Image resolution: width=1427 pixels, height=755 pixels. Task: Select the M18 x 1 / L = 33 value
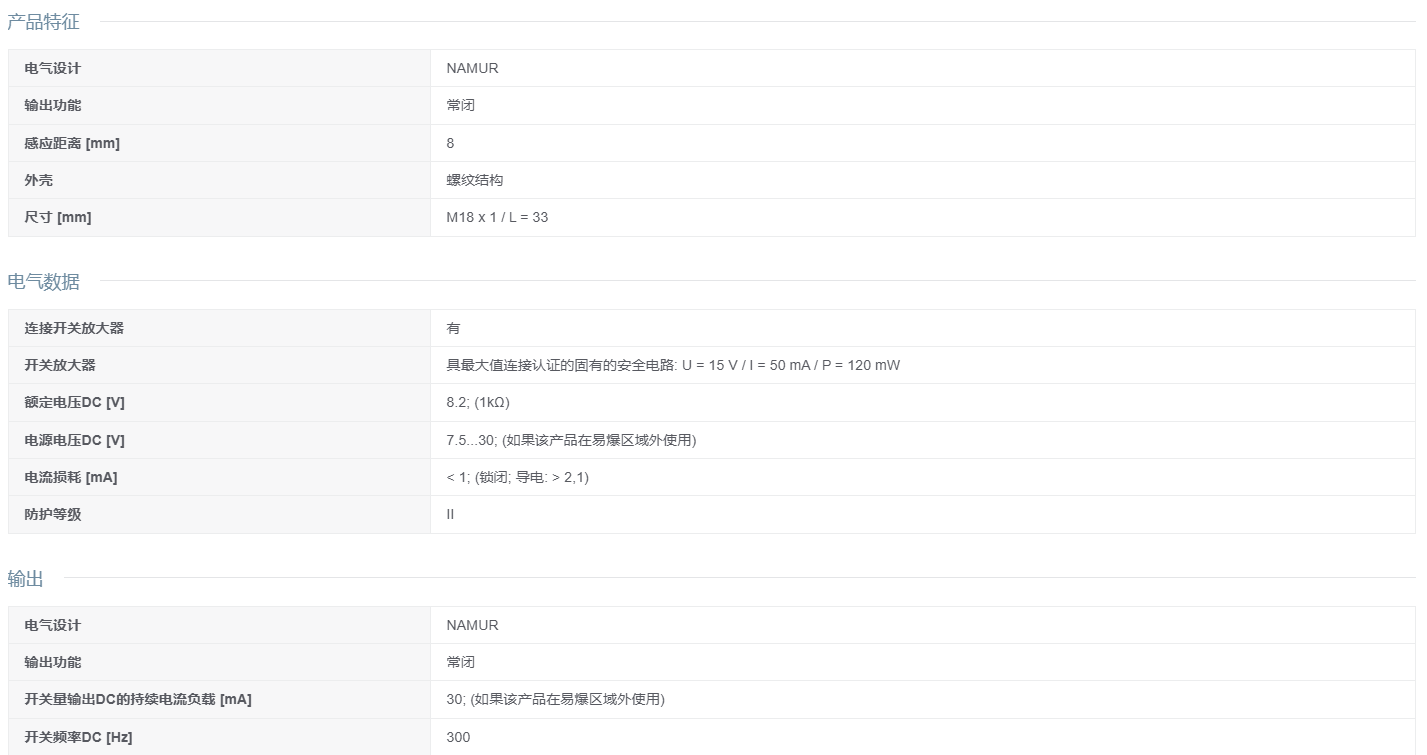pyautogui.click(x=497, y=217)
